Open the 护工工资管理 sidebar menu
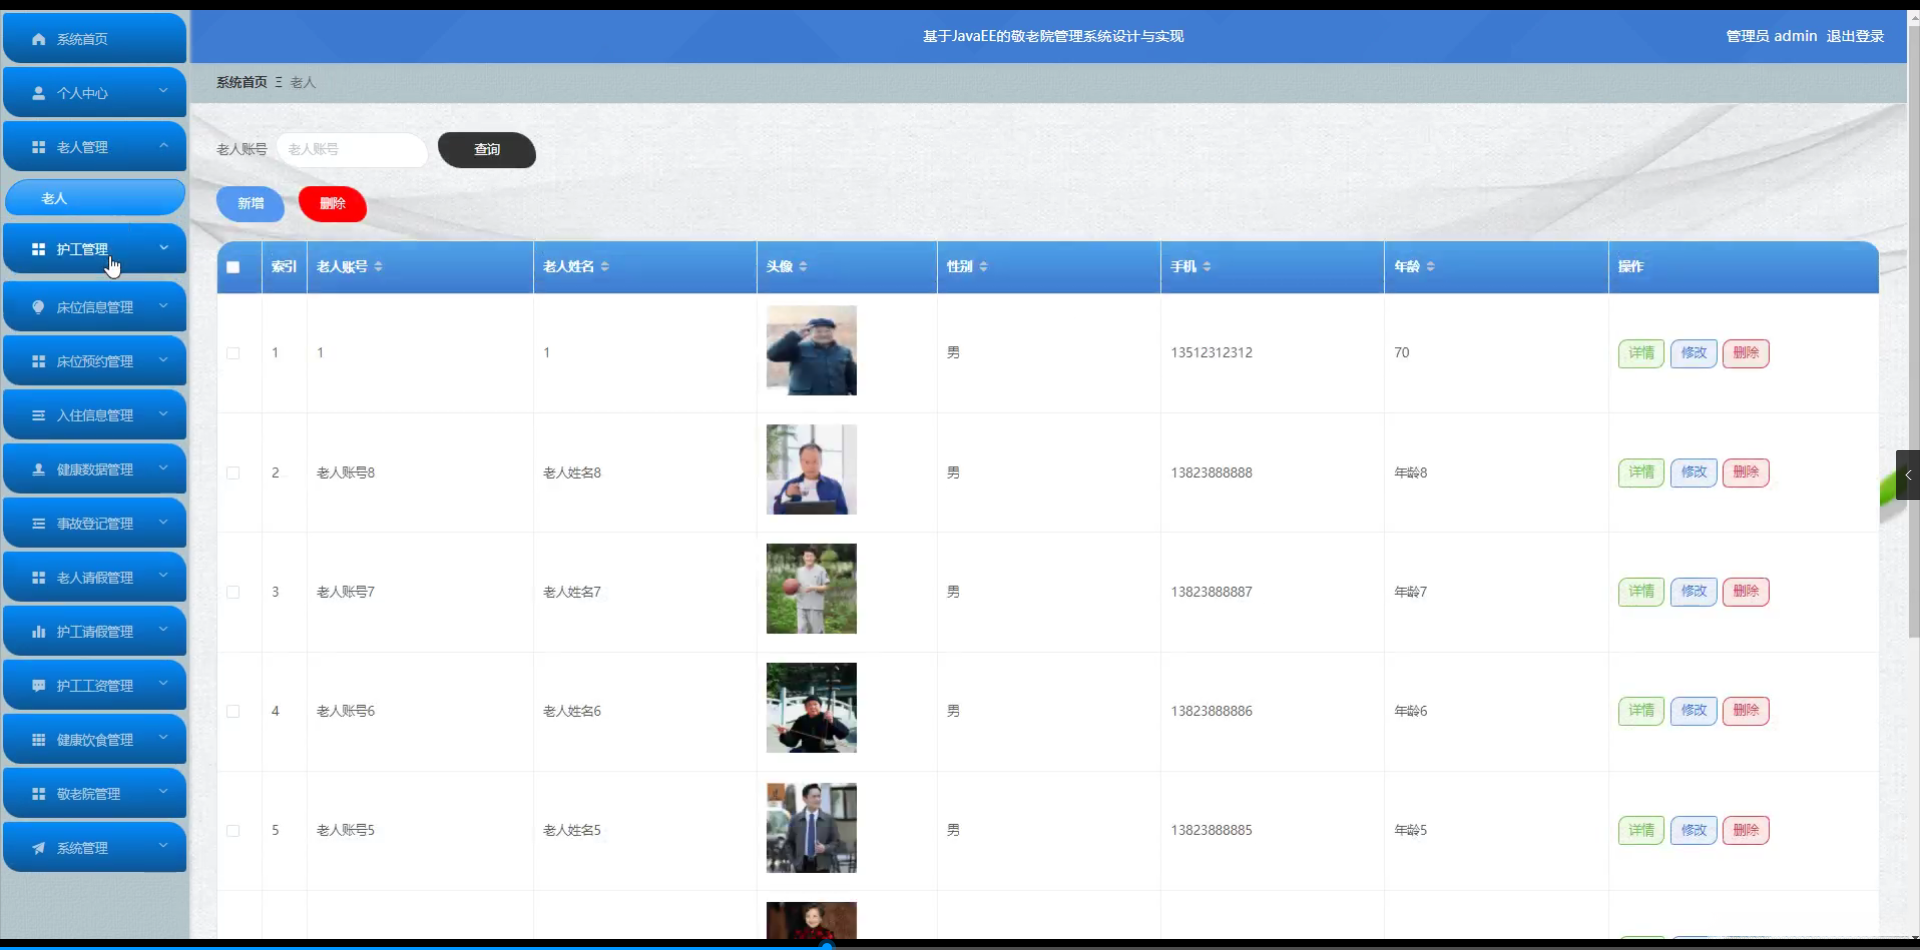Screen dimensions: 1920x950 click(95, 685)
